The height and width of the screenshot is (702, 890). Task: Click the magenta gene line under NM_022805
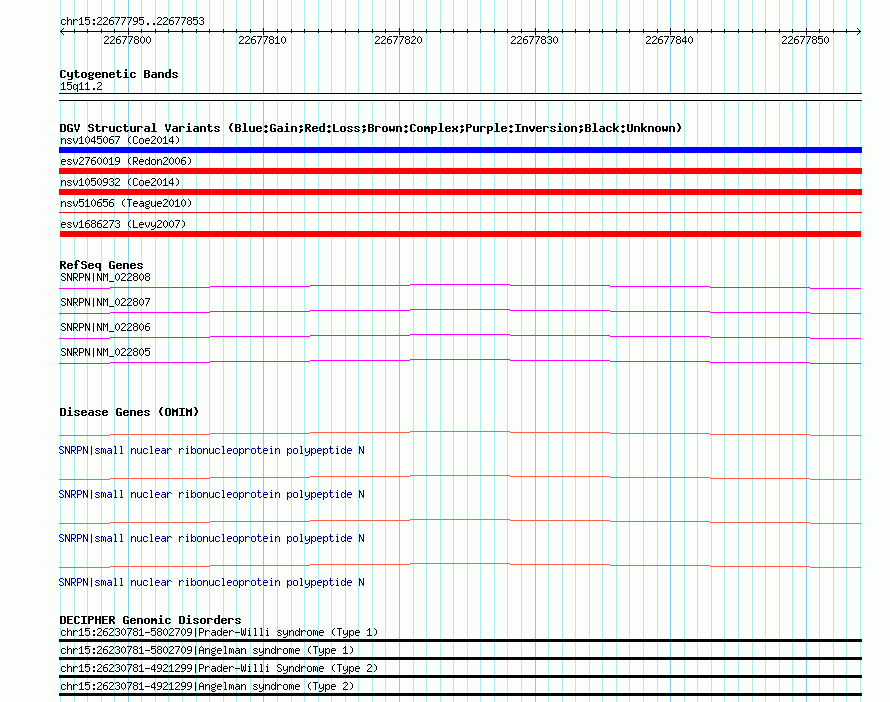click(x=460, y=361)
